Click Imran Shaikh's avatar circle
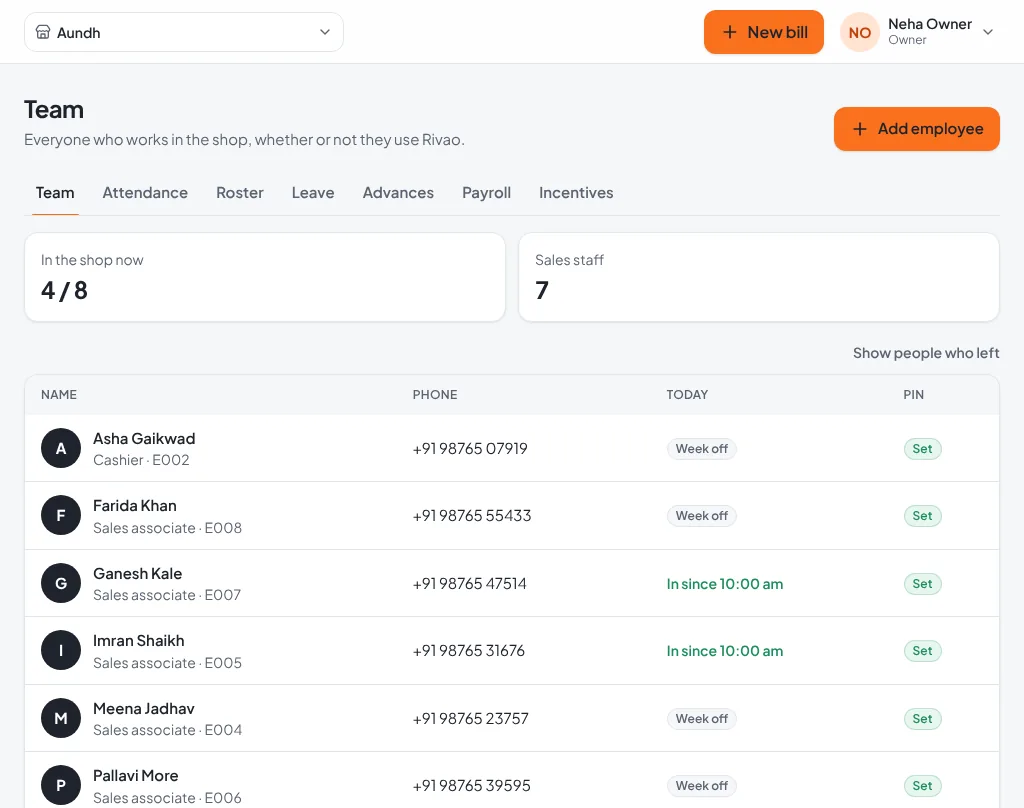Image resolution: width=1024 pixels, height=808 pixels. tap(61, 651)
